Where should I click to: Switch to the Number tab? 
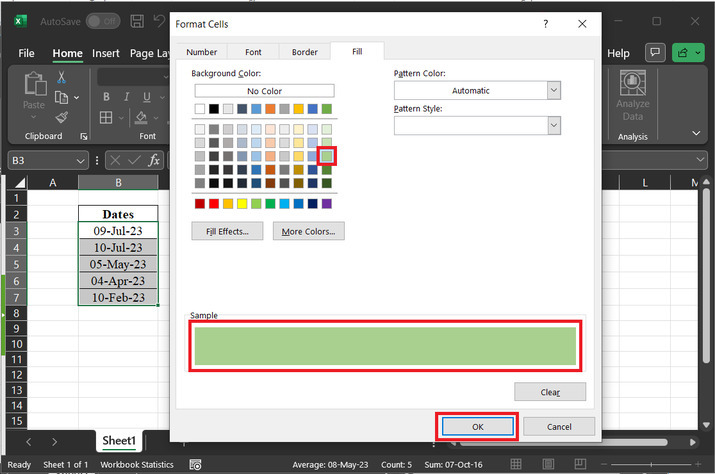coord(202,52)
